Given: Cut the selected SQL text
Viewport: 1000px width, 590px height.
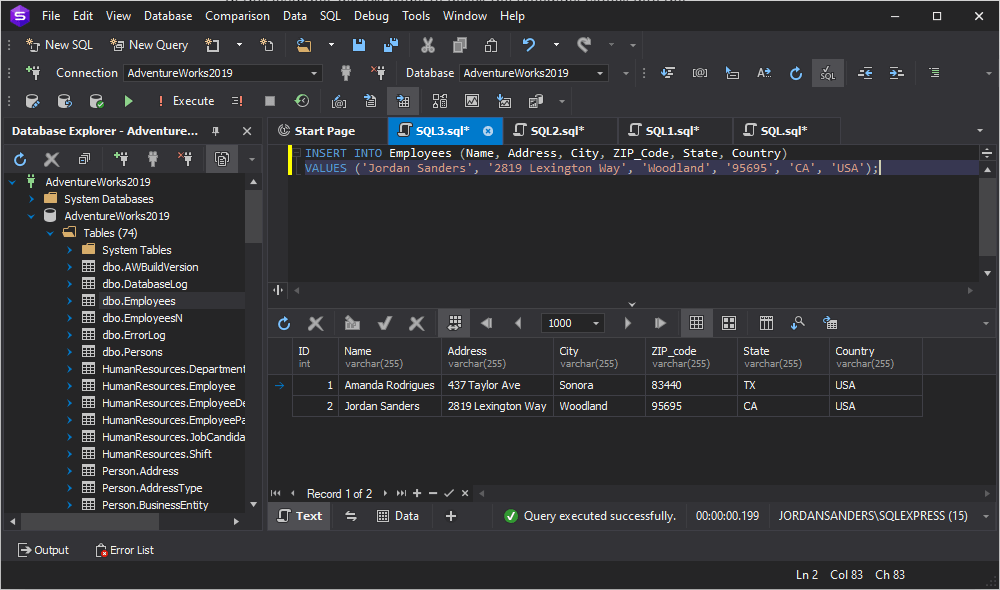Looking at the screenshot, I should (426, 44).
